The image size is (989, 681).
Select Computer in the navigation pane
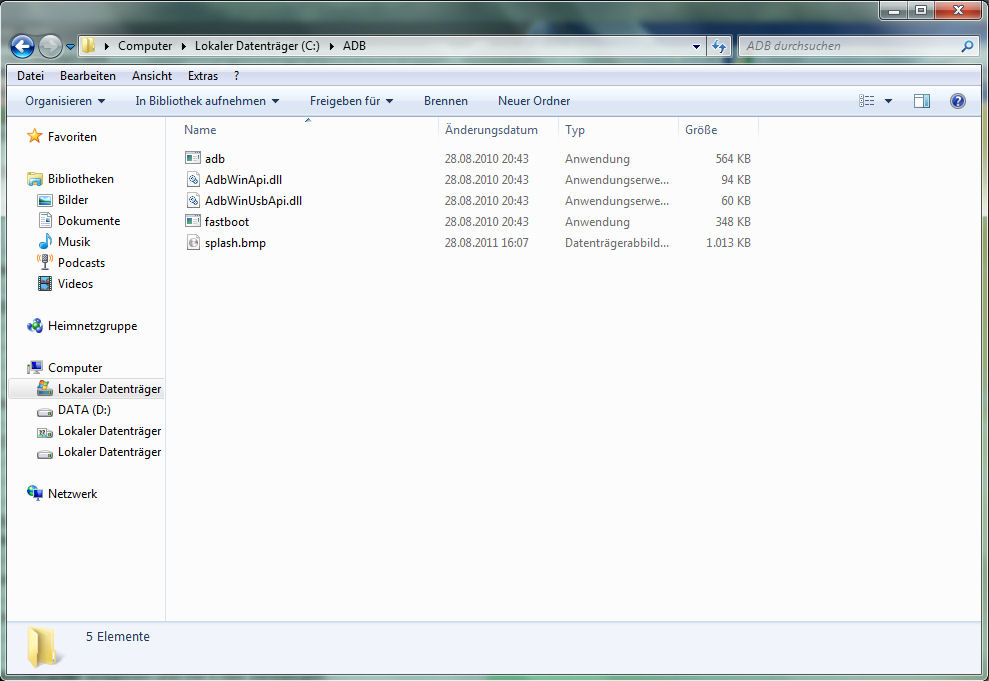[75, 368]
